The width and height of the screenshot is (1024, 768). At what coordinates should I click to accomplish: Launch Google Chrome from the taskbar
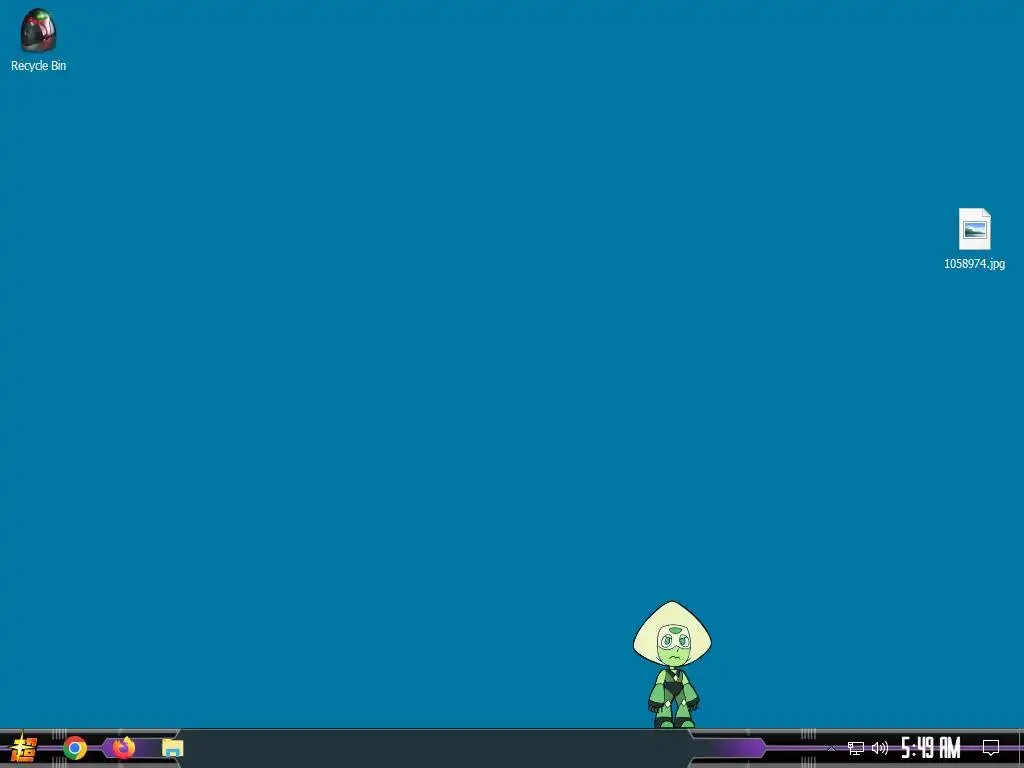[75, 748]
